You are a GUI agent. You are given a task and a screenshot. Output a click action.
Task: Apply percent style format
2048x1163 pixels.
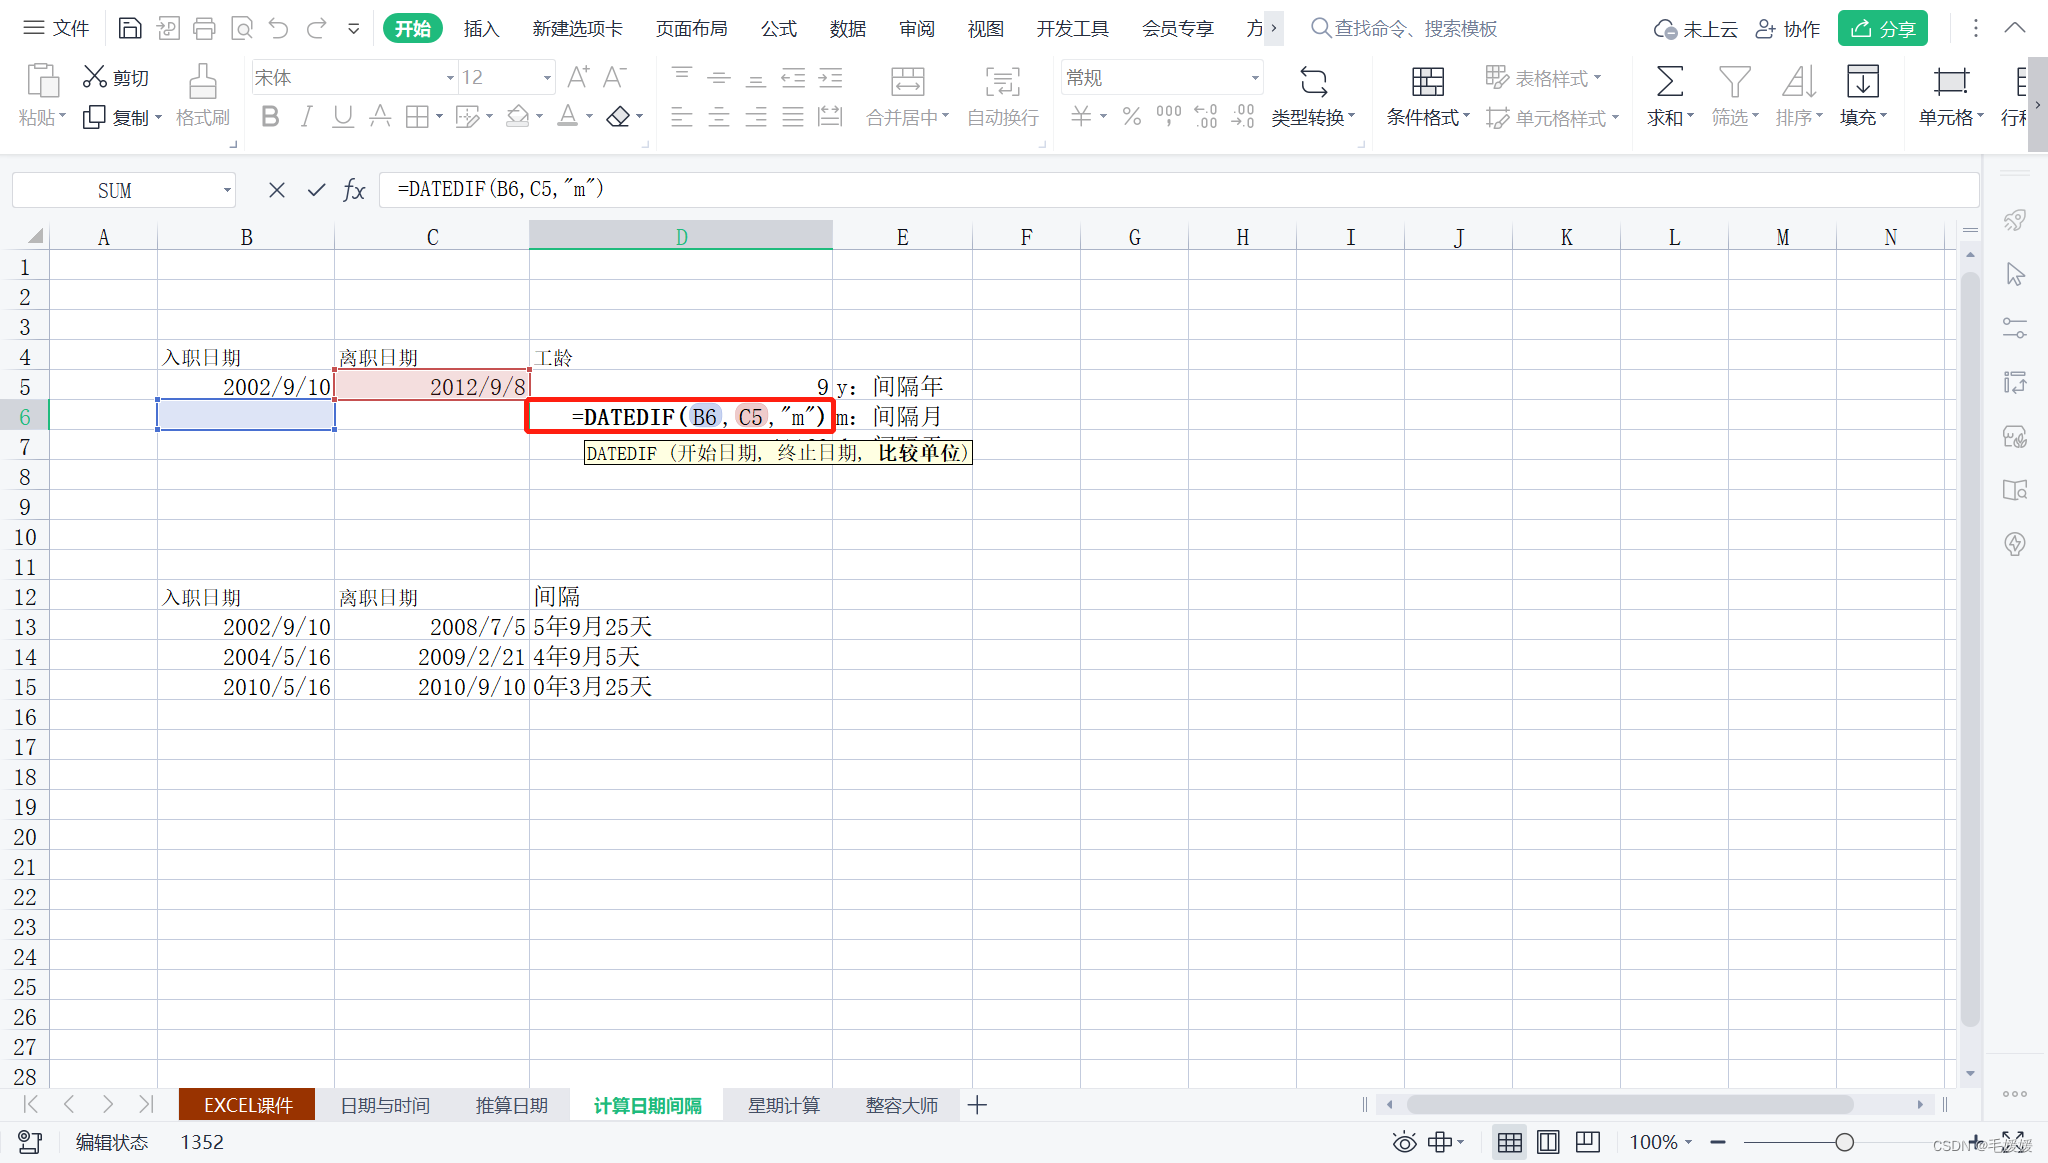click(1132, 117)
